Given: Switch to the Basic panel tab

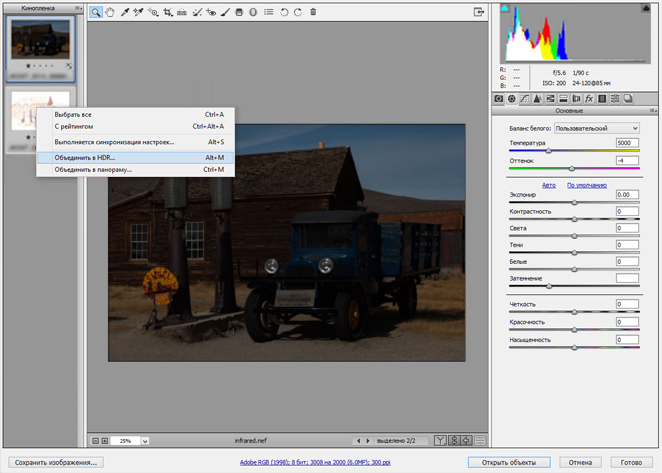Looking at the screenshot, I should pyautogui.click(x=512, y=99).
